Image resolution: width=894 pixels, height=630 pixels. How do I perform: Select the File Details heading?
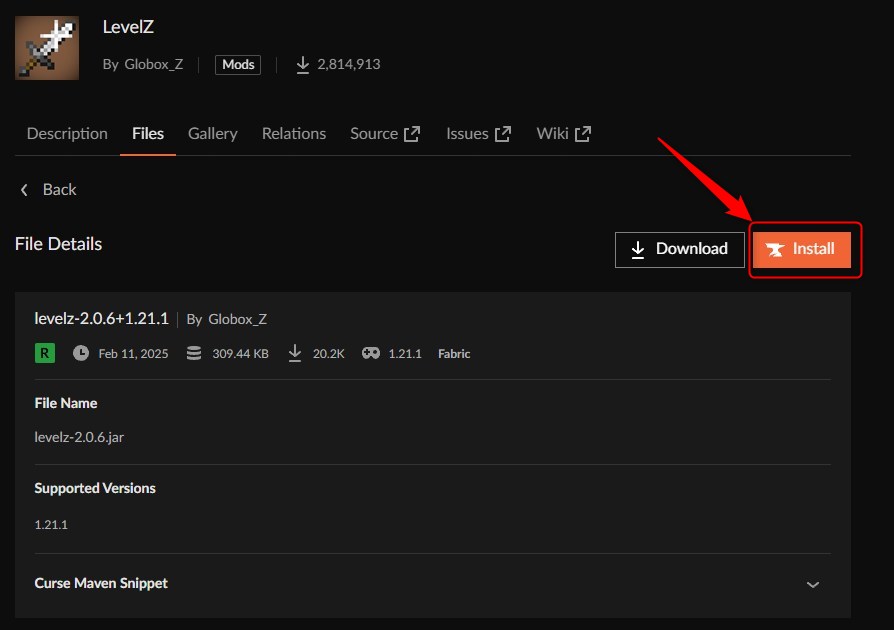[58, 244]
